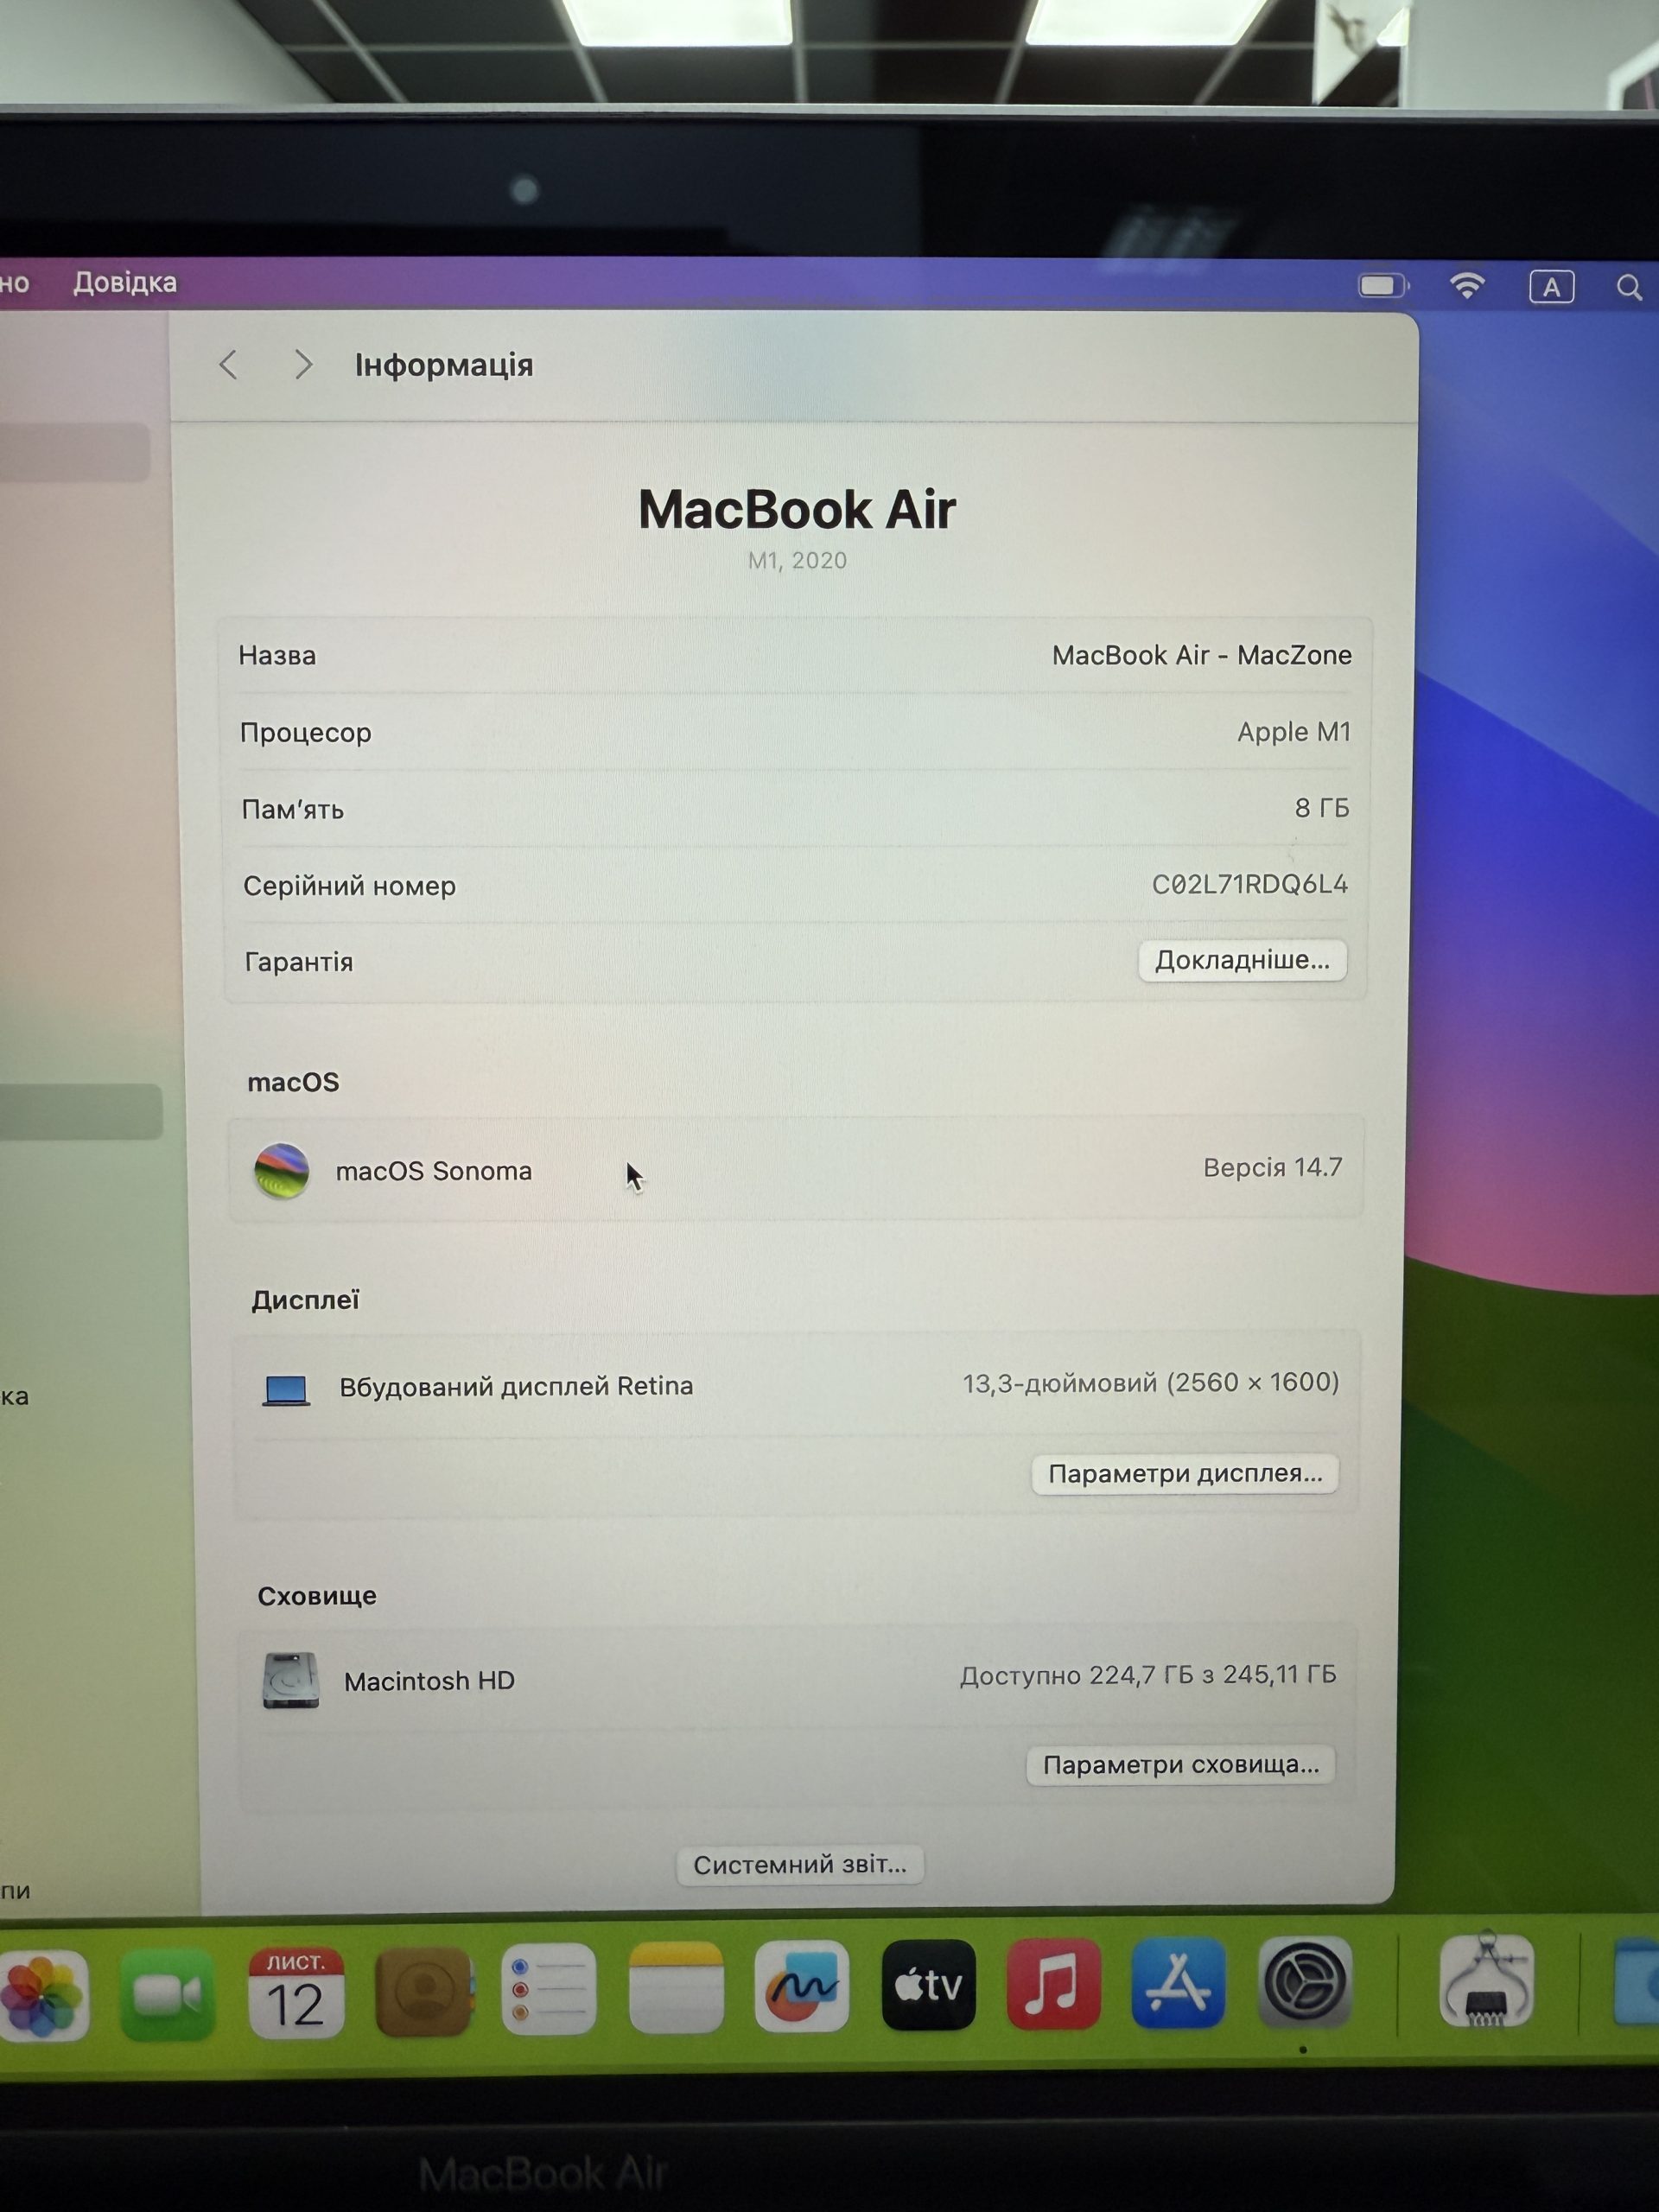Click the Macintosh HD disk icon
The height and width of the screenshot is (2212, 1659).
(x=290, y=1680)
